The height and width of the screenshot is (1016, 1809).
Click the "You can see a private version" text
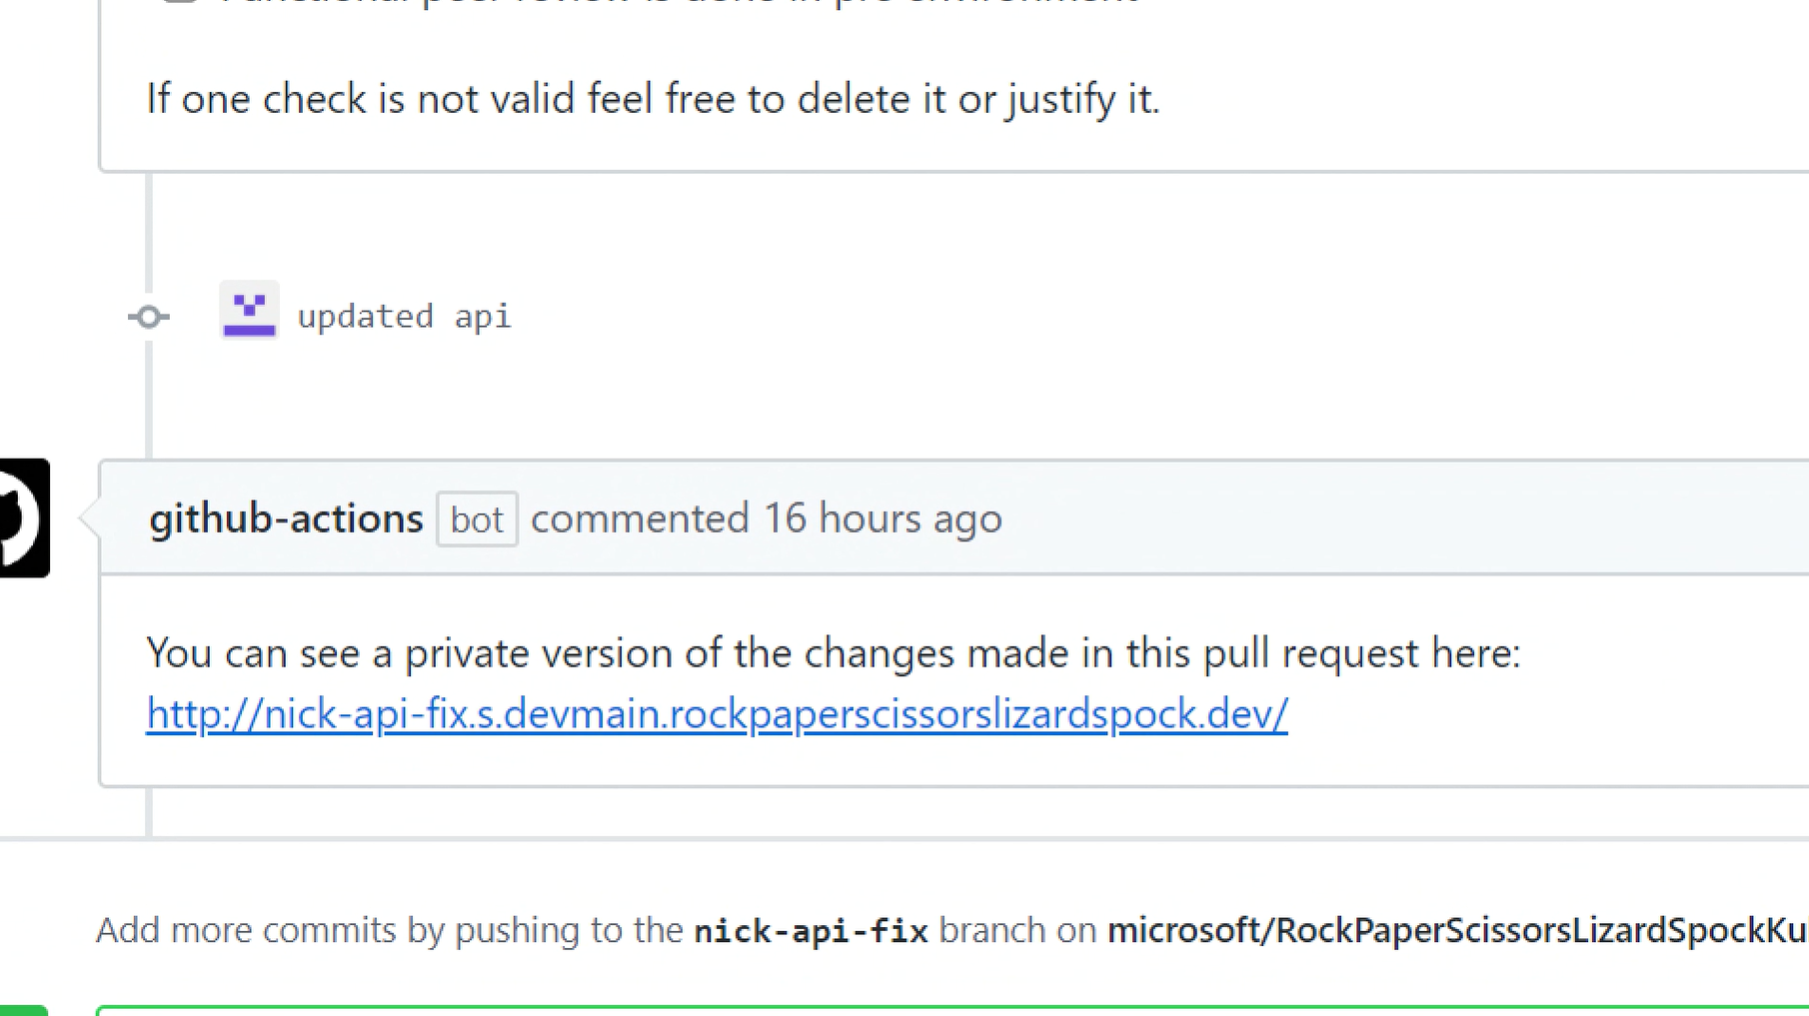coord(832,653)
